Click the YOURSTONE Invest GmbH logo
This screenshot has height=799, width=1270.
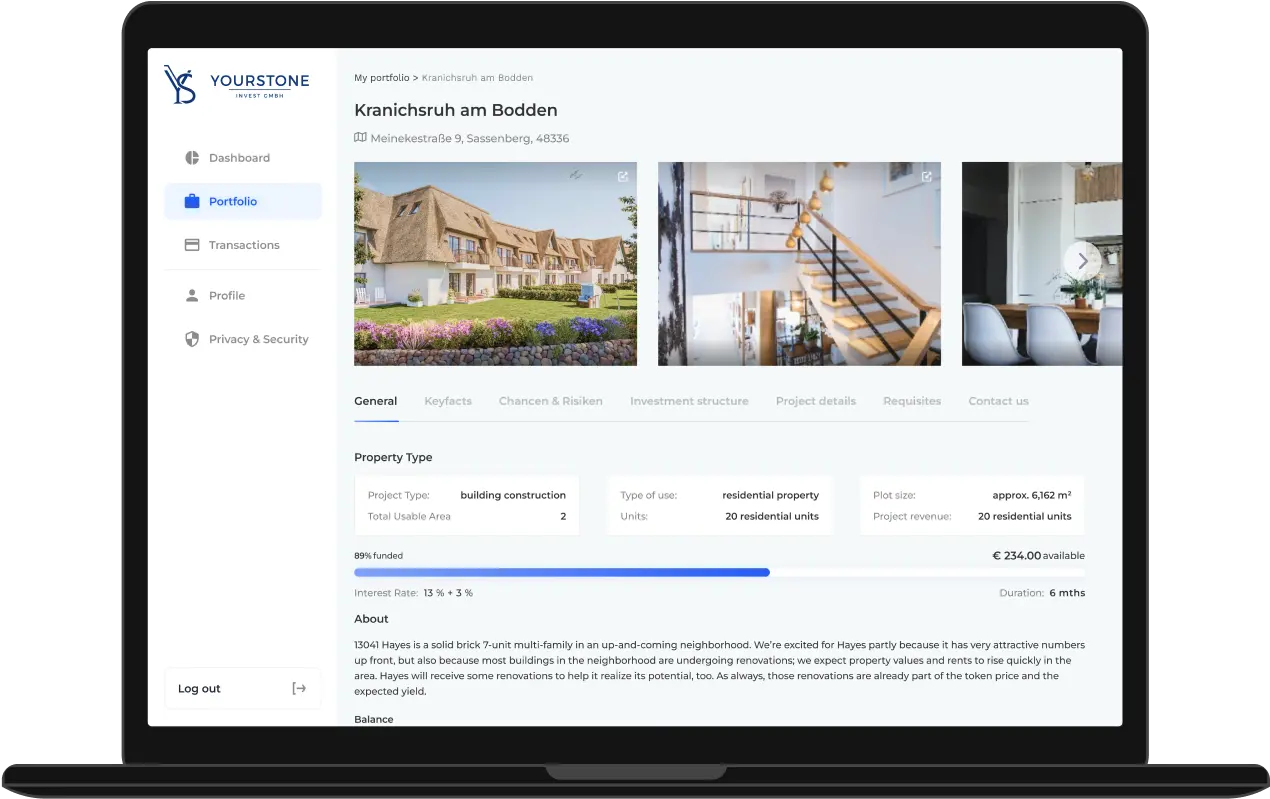click(x=236, y=85)
